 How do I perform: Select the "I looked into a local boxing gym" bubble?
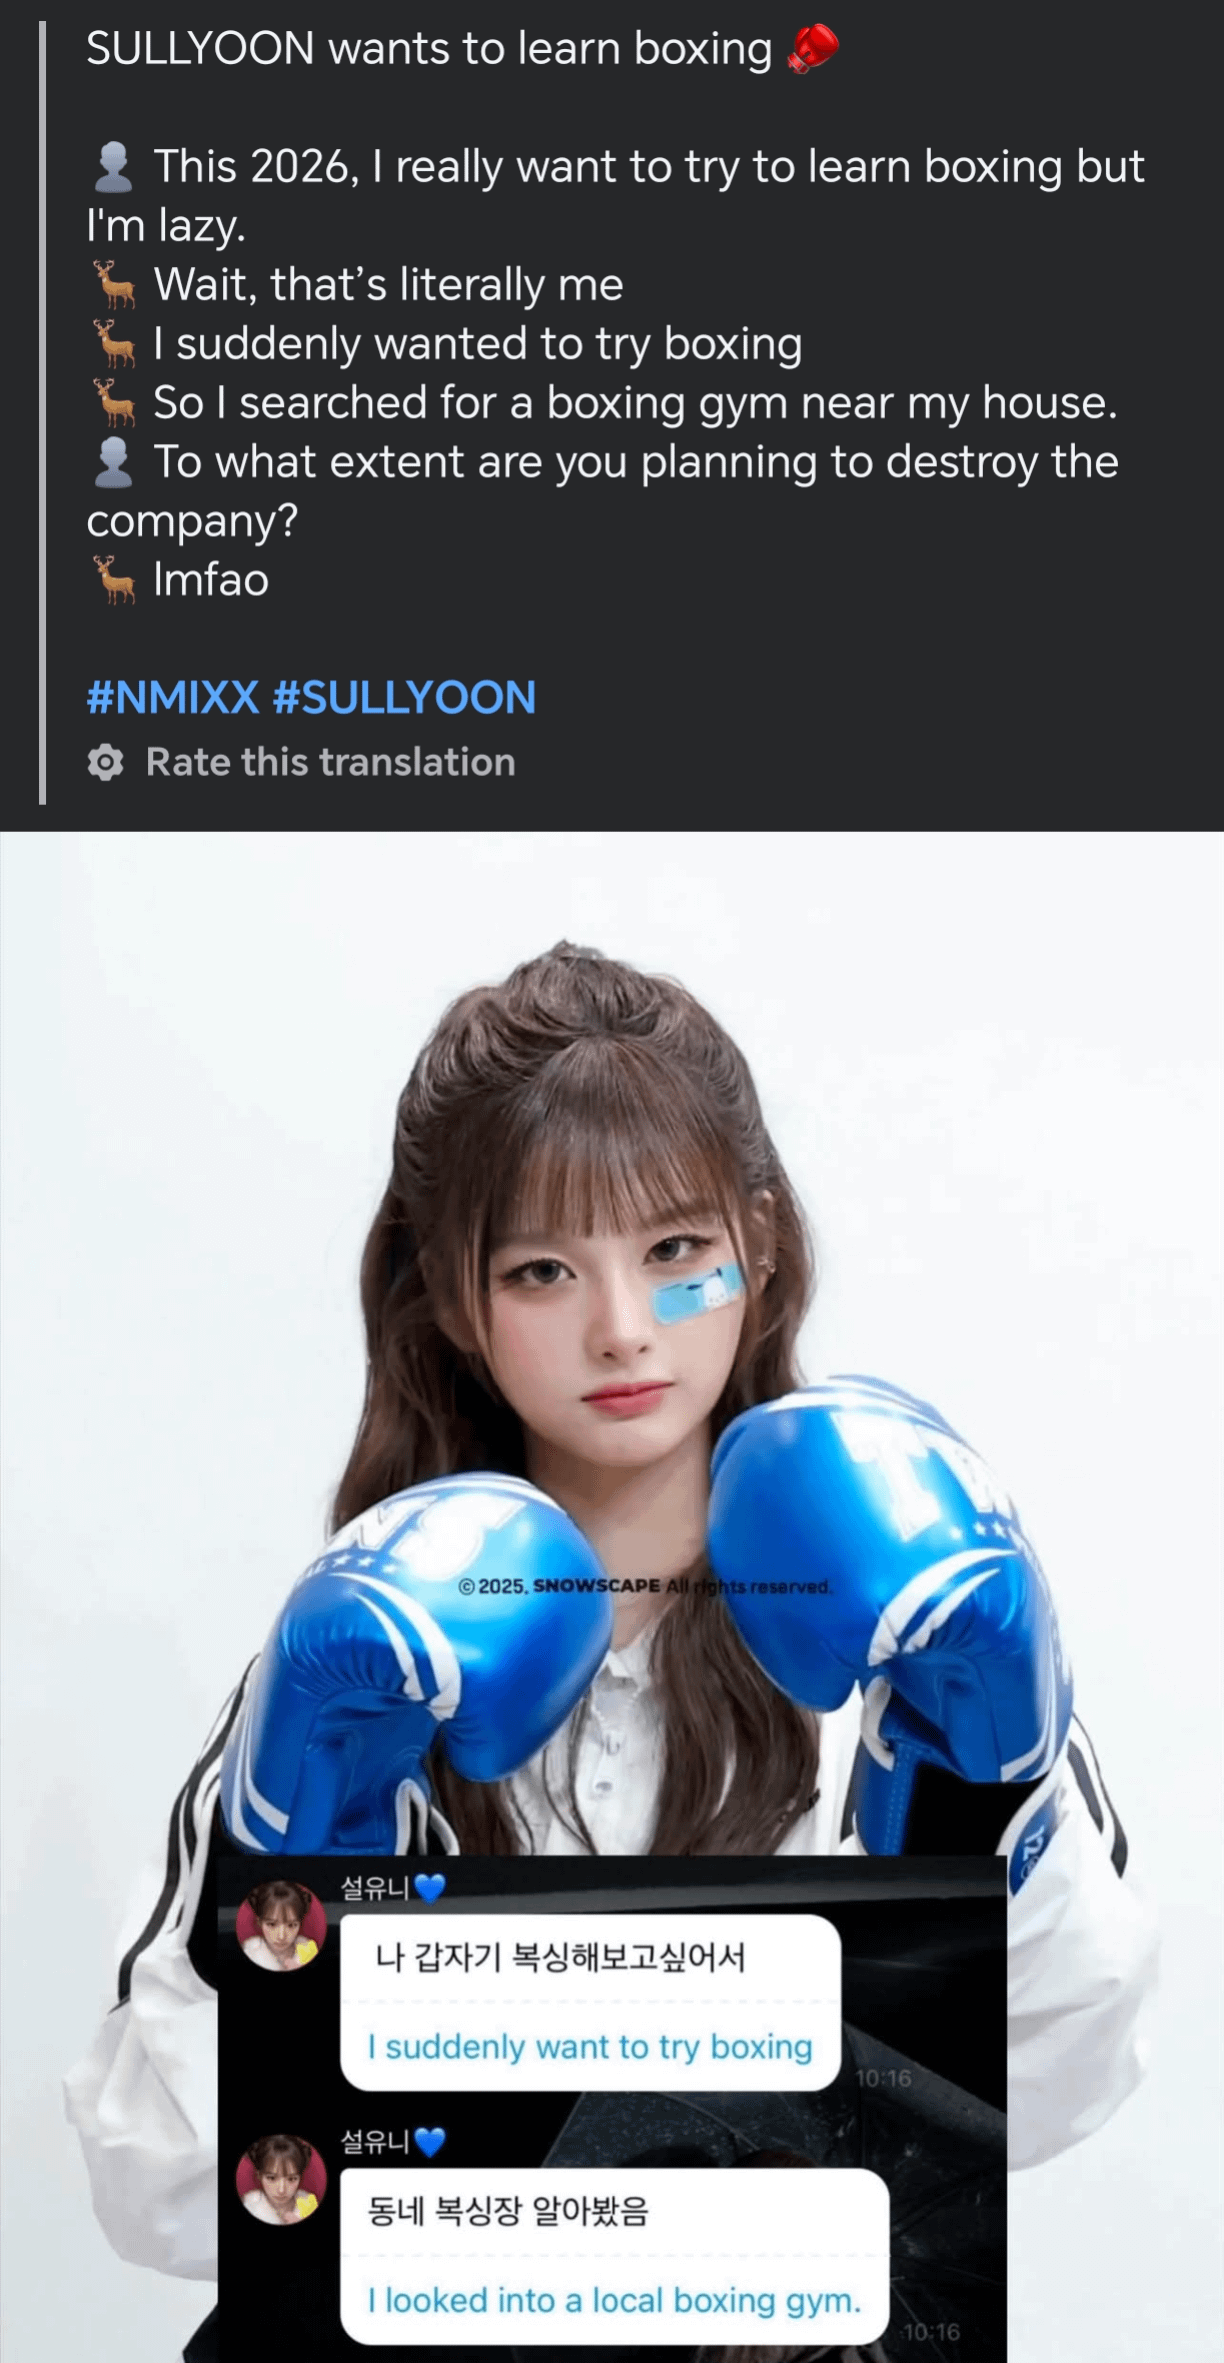(614, 2256)
